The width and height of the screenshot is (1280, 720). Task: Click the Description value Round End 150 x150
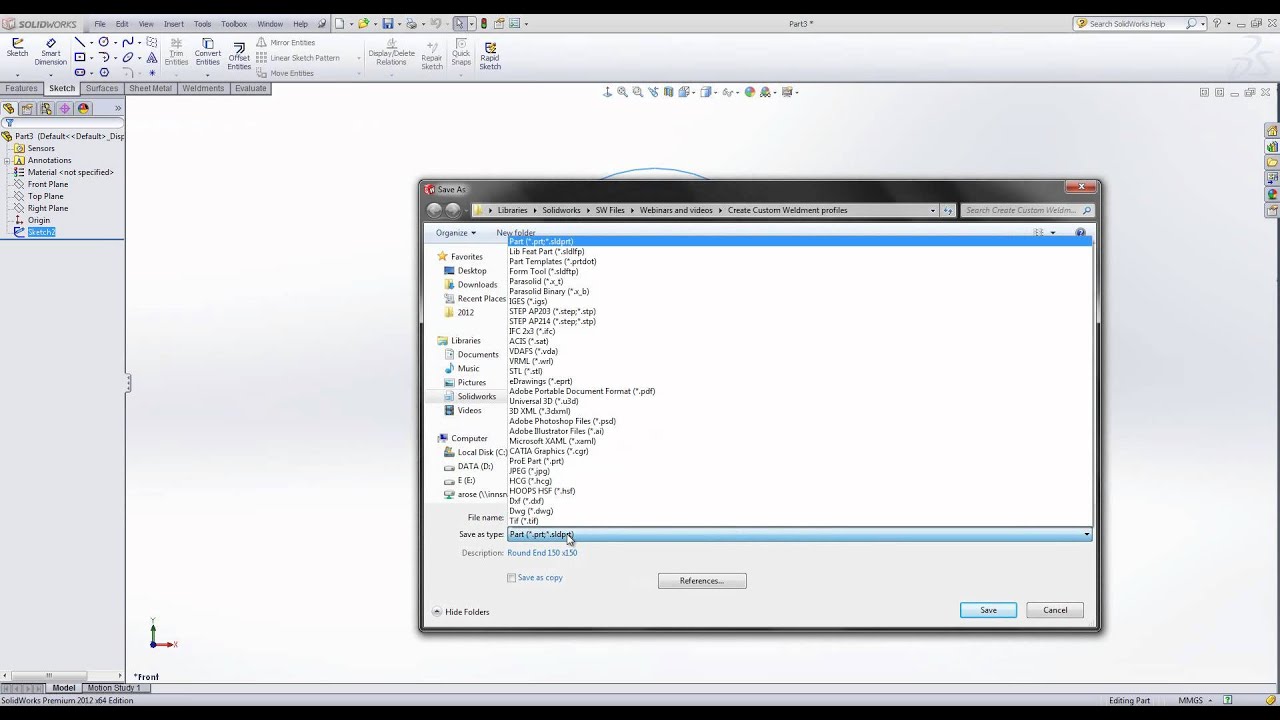pos(542,553)
